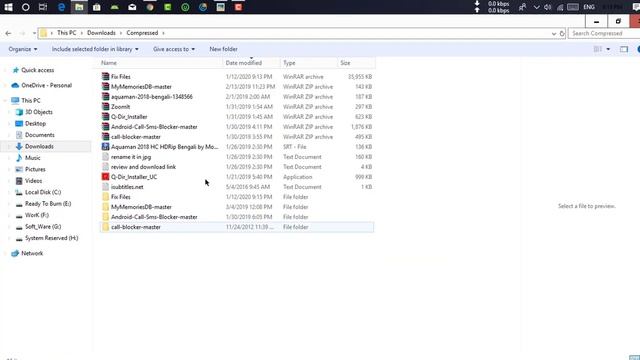Viewport: 640px width, 360px height.
Task: Go back with the left arrow button
Action: 9,33
